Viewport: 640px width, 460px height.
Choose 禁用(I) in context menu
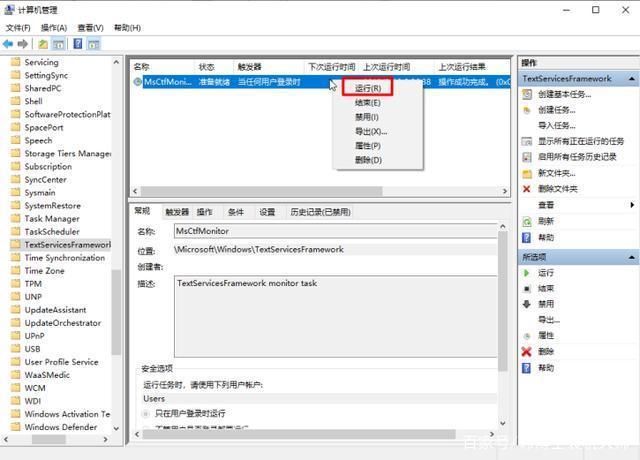(x=367, y=117)
